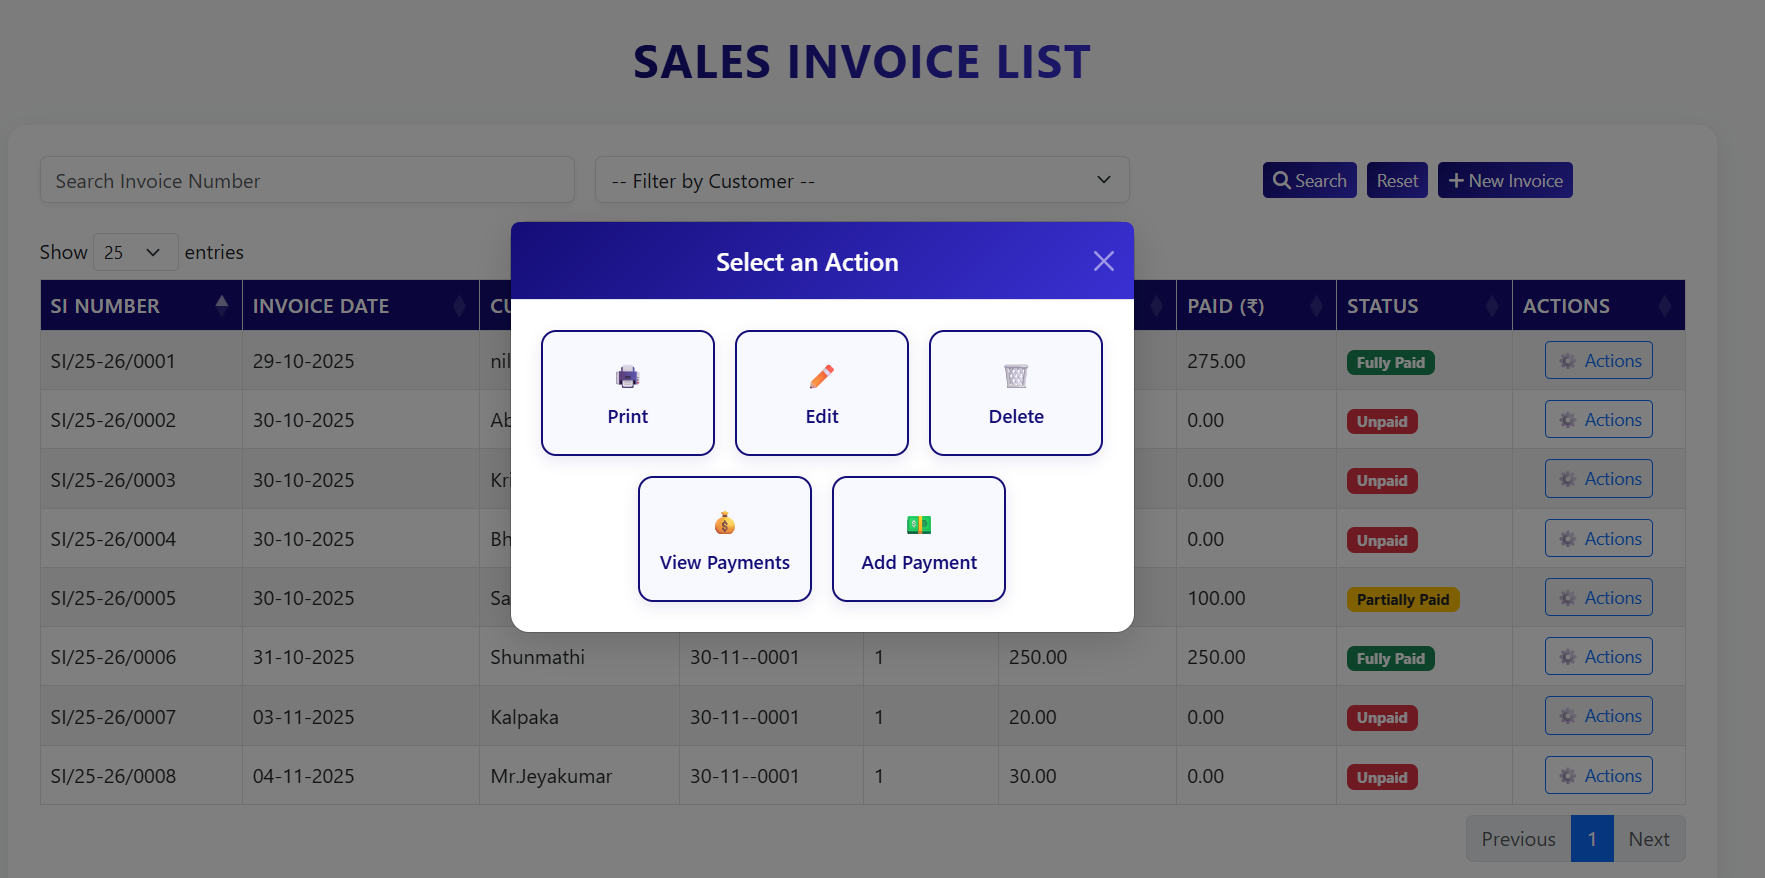The height and width of the screenshot is (878, 1765).
Task: Sort by PAID column arrows
Action: (1316, 306)
